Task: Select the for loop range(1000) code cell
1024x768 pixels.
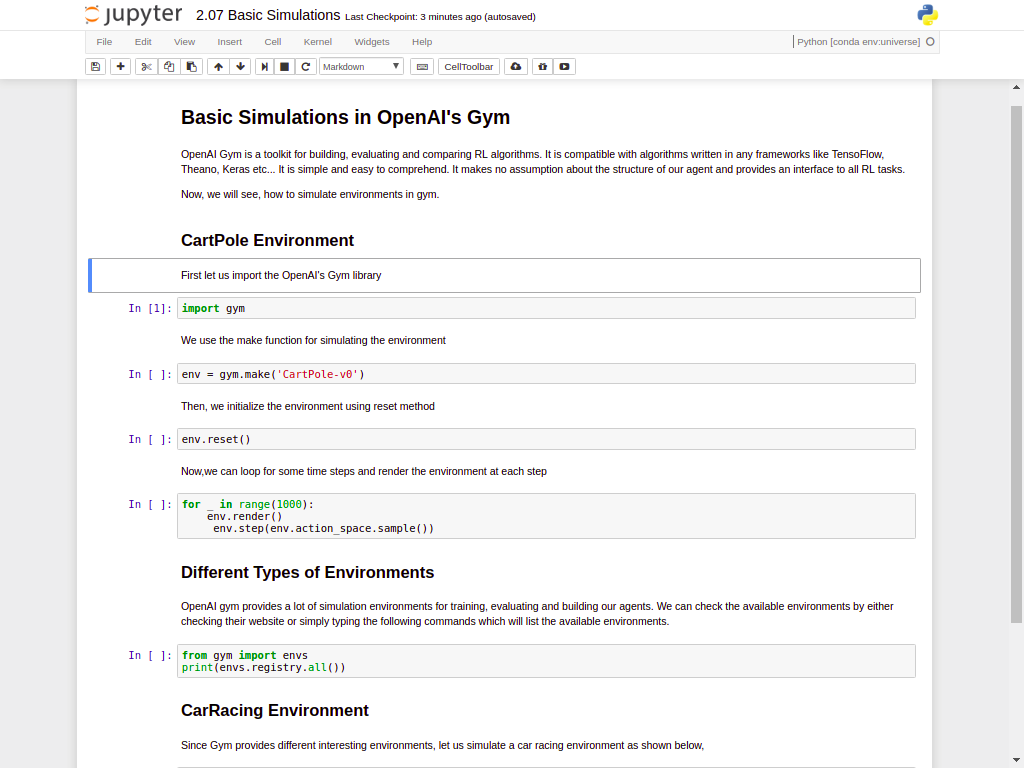Action: point(546,516)
